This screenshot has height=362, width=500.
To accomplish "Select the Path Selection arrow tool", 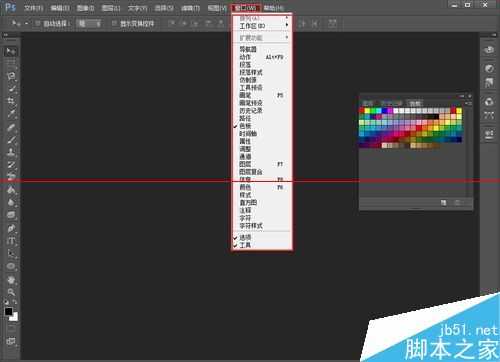I will point(11,254).
